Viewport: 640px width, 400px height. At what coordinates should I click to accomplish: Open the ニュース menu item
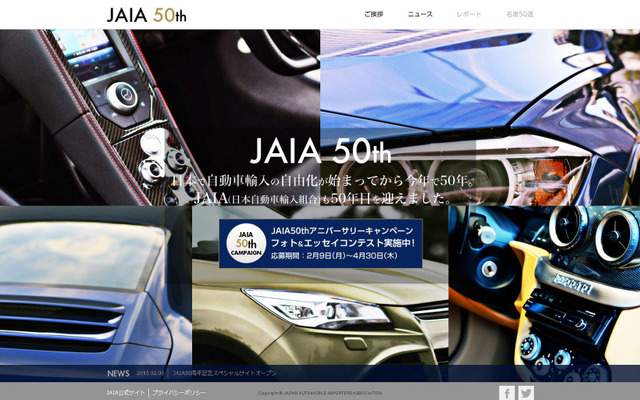coord(420,14)
